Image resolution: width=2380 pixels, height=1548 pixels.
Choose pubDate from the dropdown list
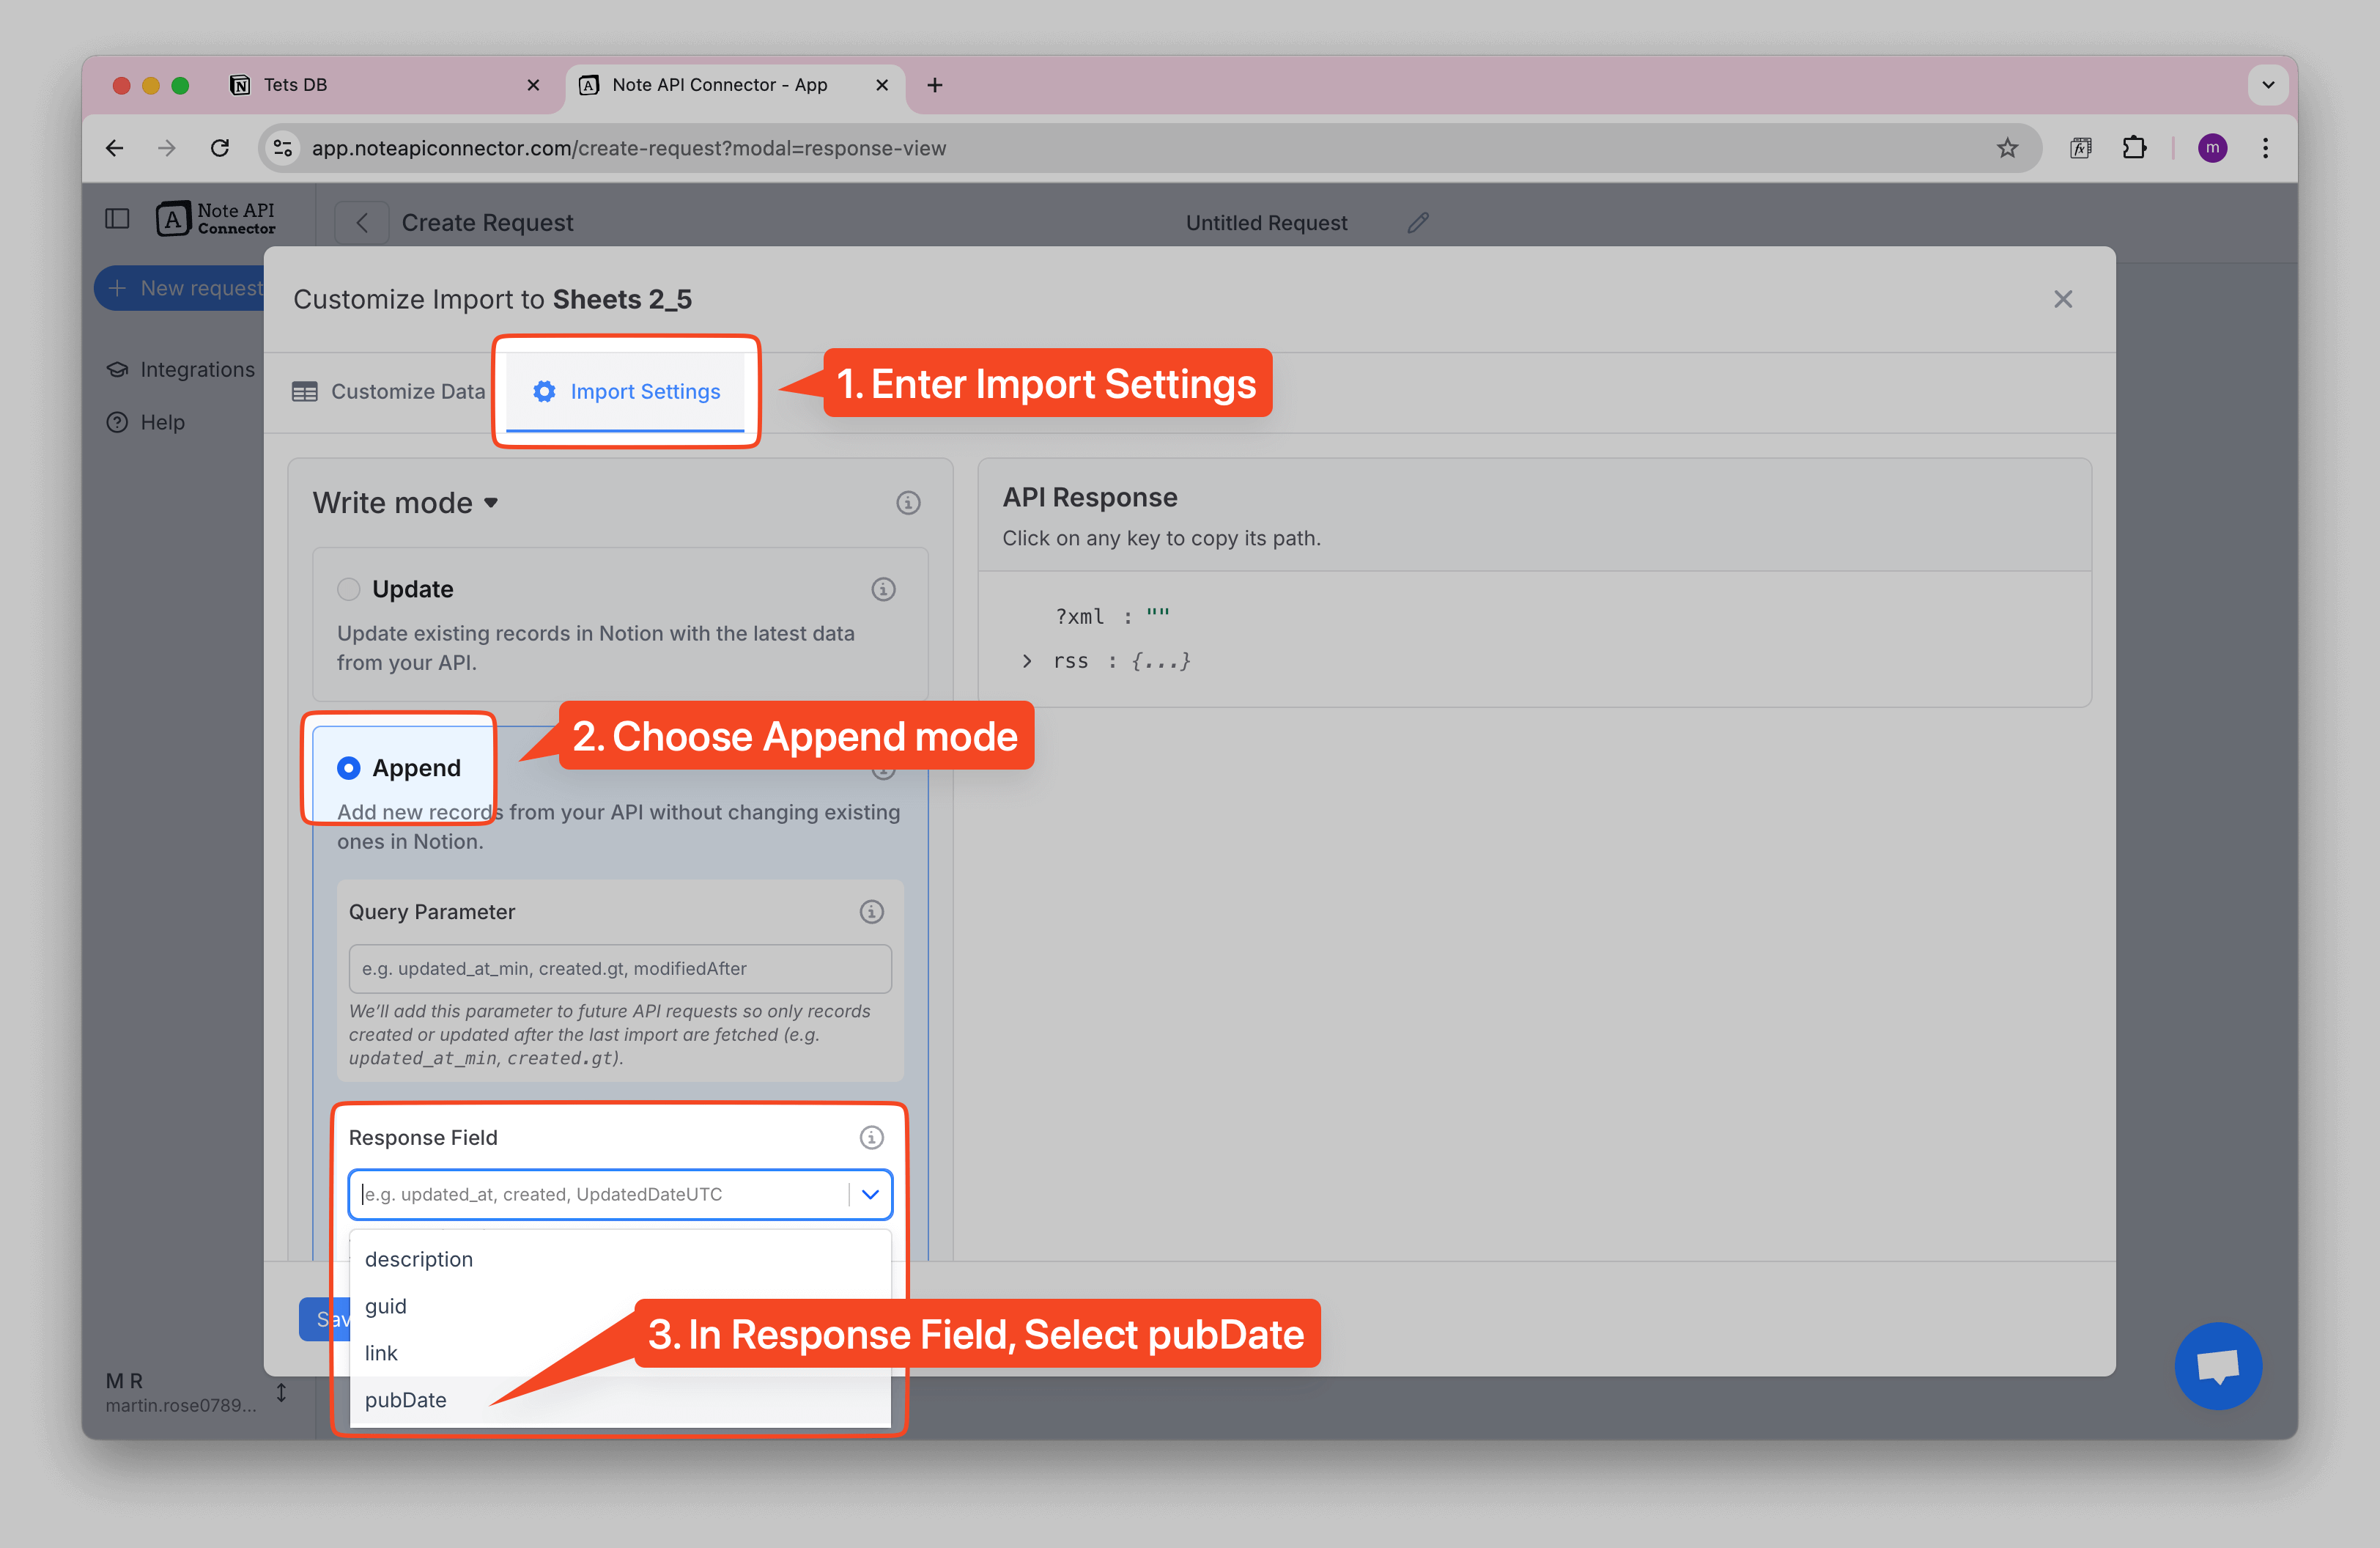(406, 1400)
